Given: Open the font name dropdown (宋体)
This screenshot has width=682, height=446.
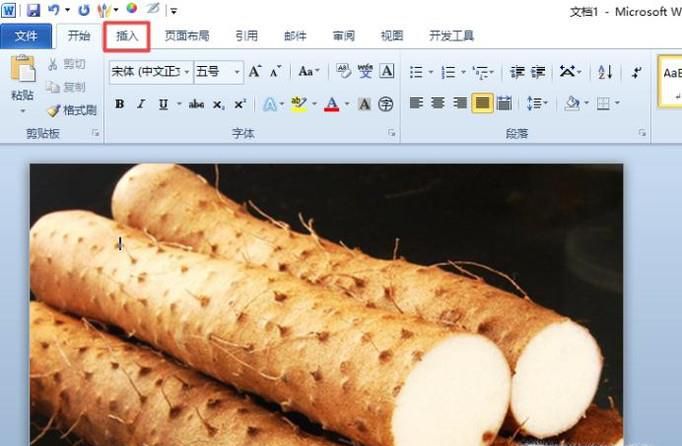Looking at the screenshot, I should [187, 72].
